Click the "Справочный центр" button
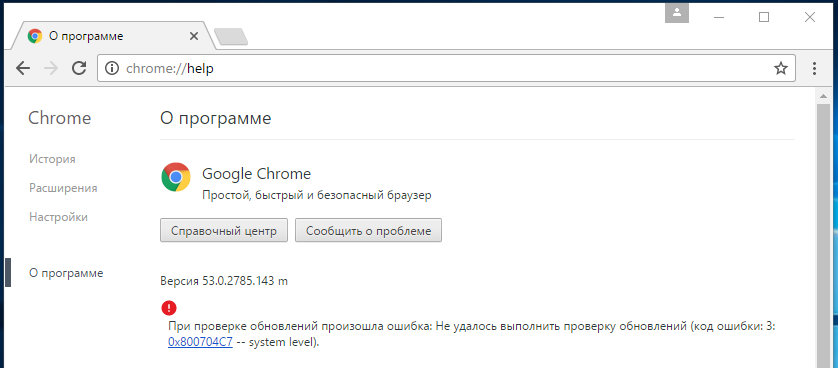This screenshot has width=838, height=368. (224, 231)
